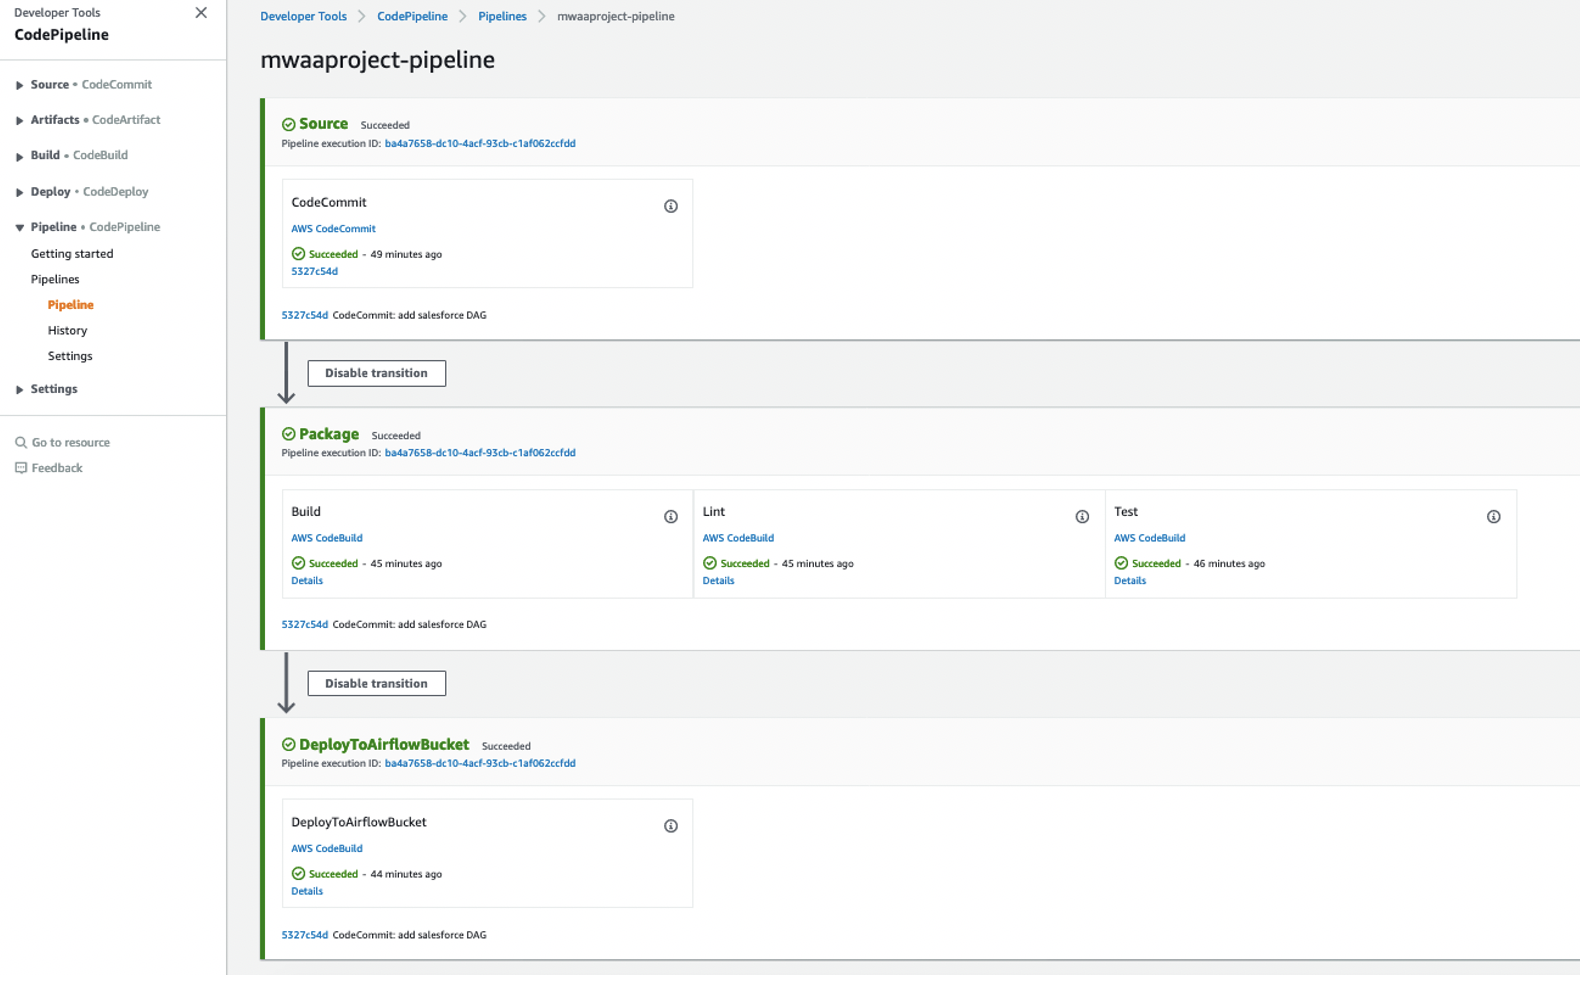The height and width of the screenshot is (982, 1580).
Task: Expand the Build CodeBuild section
Action: point(19,156)
